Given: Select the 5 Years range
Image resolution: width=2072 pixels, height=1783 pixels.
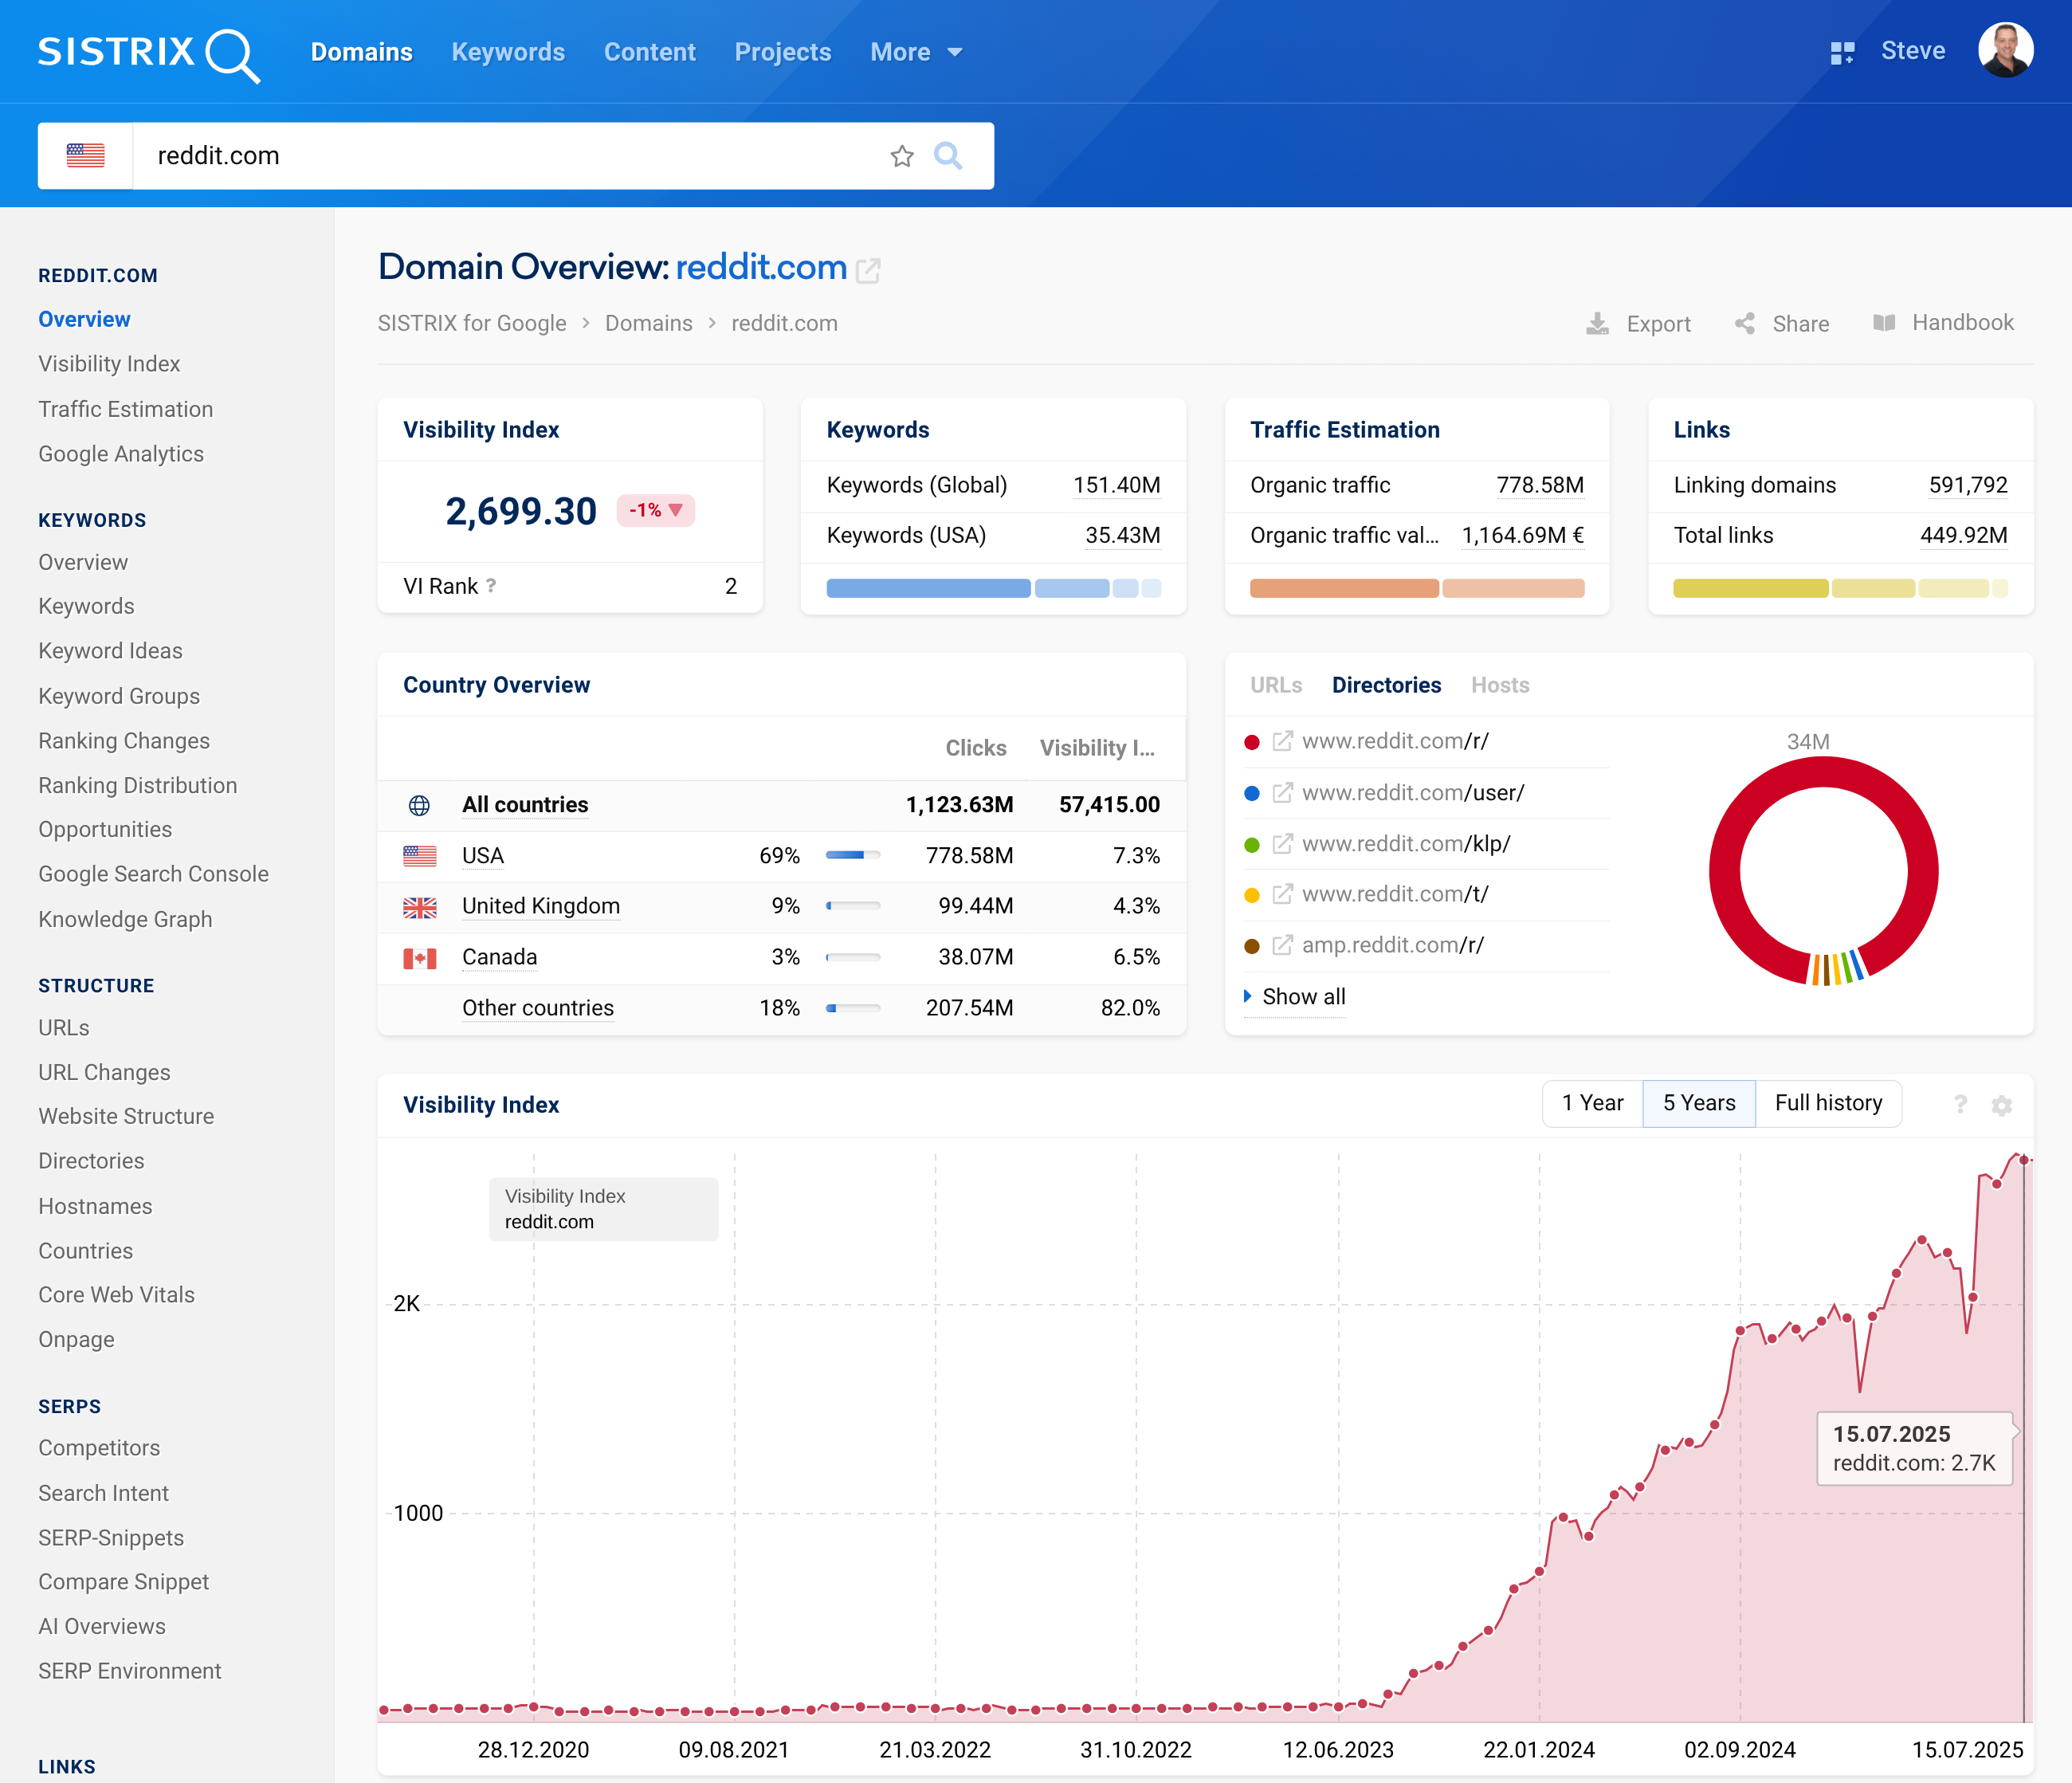Looking at the screenshot, I should pos(1699,1103).
